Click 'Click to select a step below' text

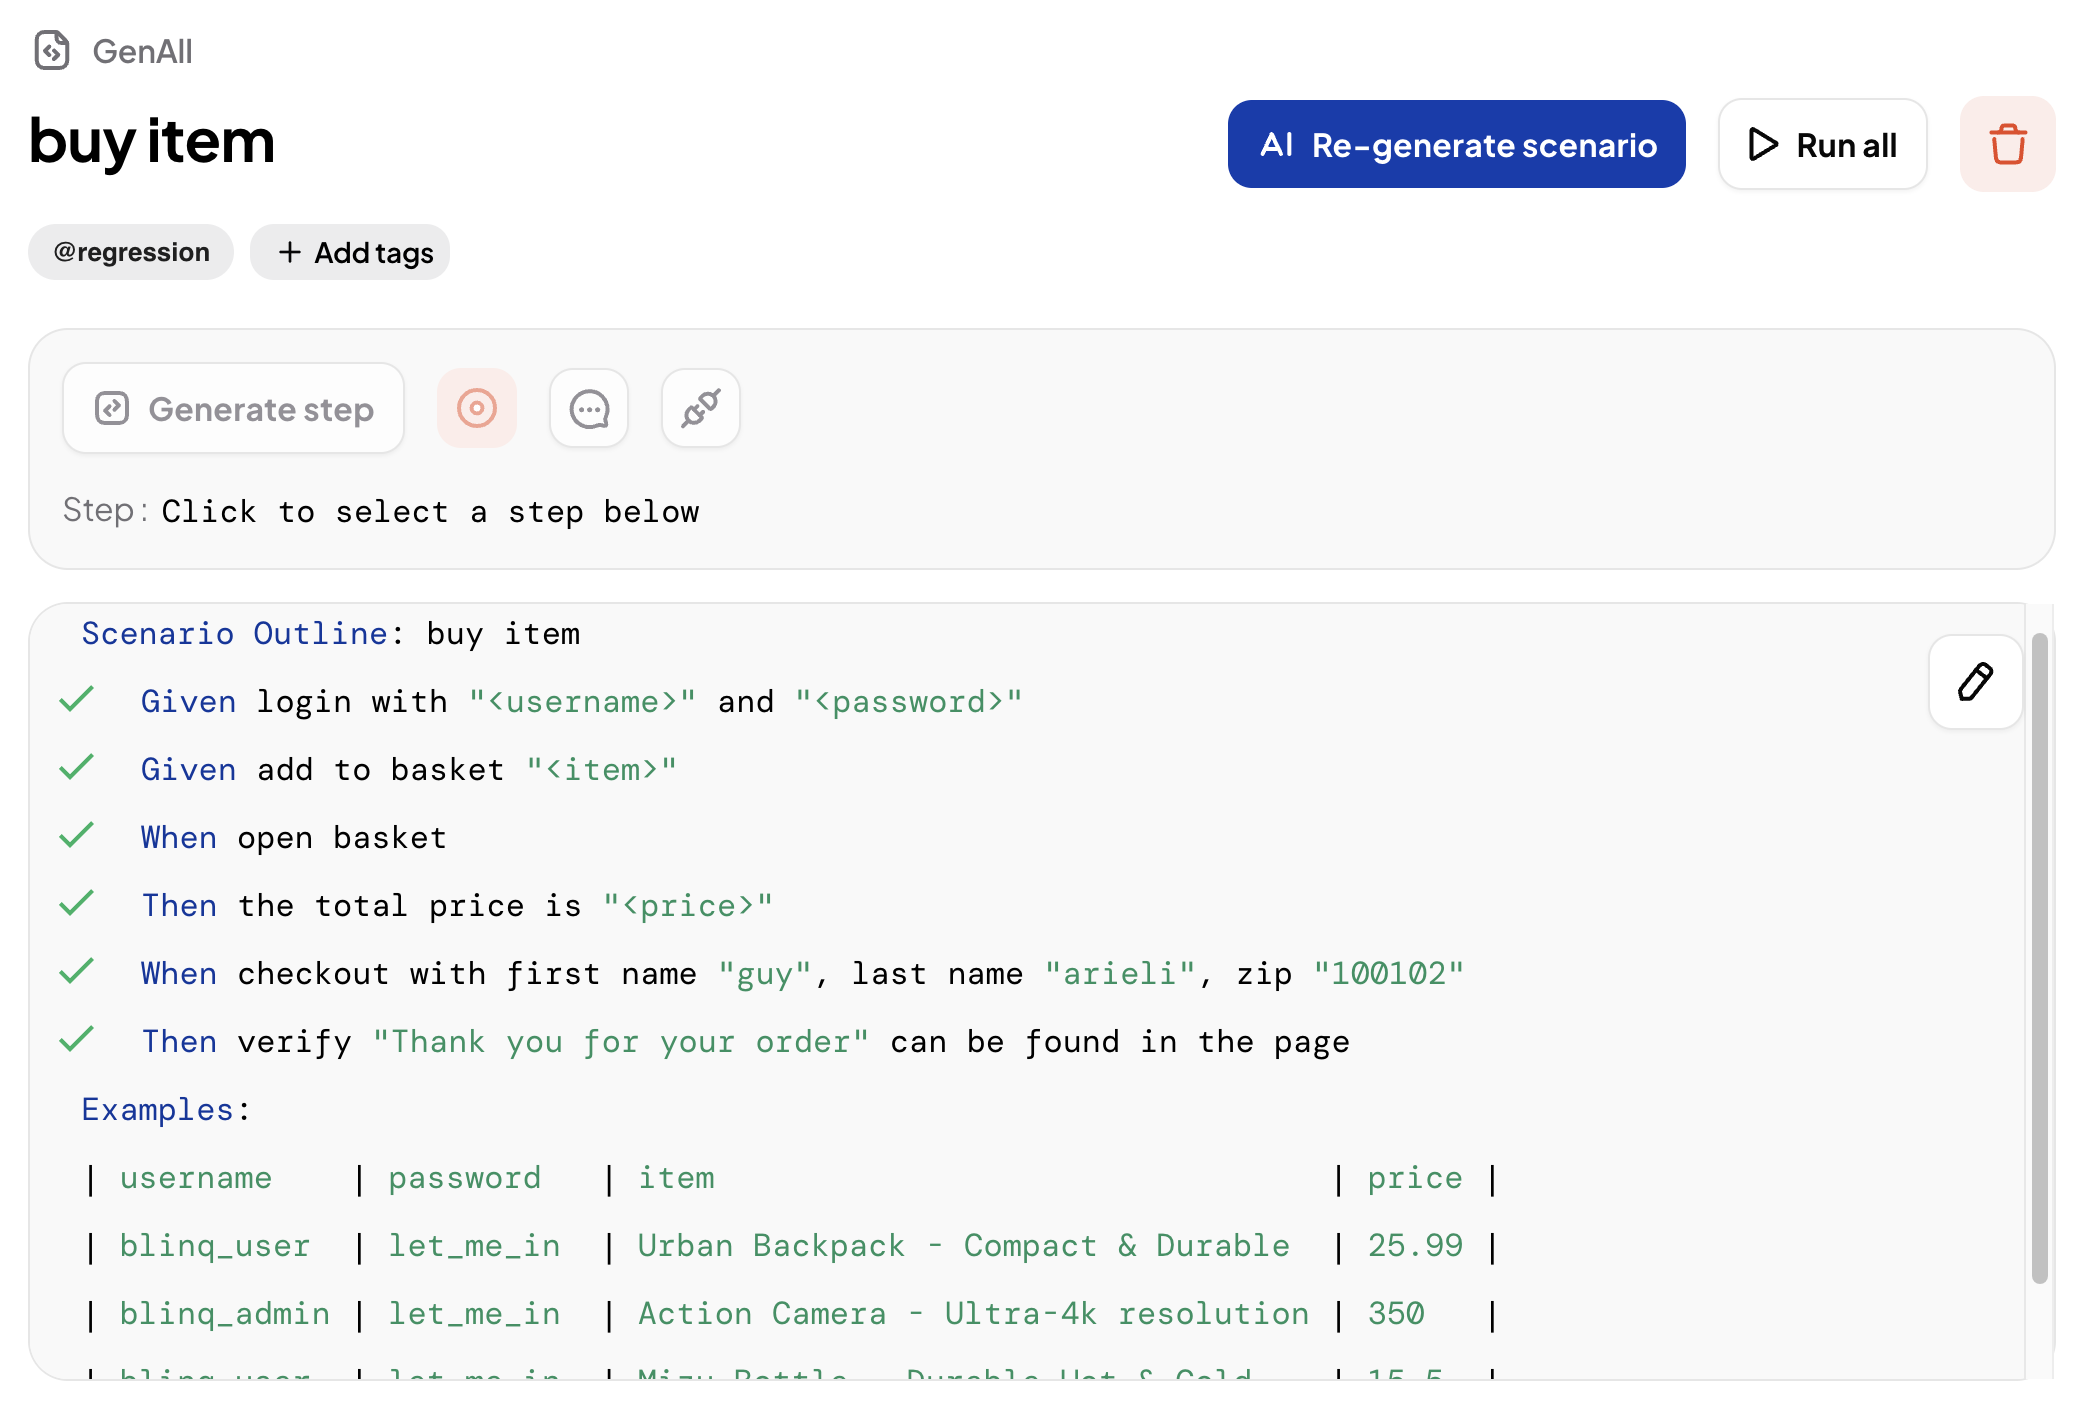431,512
